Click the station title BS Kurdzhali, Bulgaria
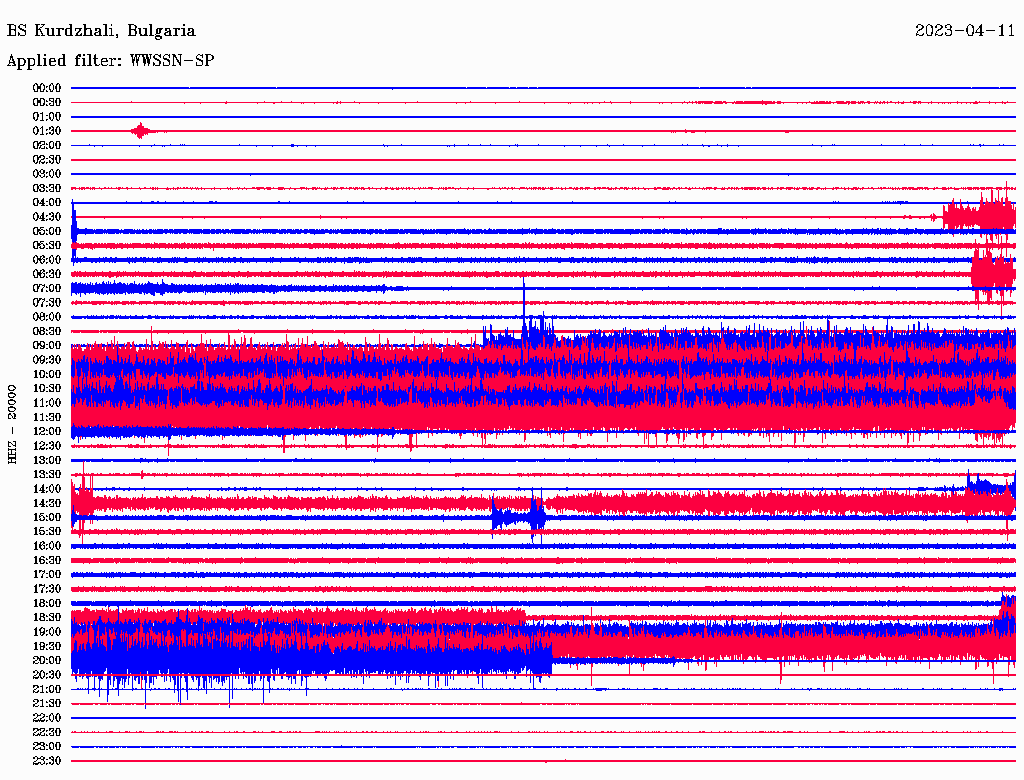The width and height of the screenshot is (1024, 780). coord(101,31)
